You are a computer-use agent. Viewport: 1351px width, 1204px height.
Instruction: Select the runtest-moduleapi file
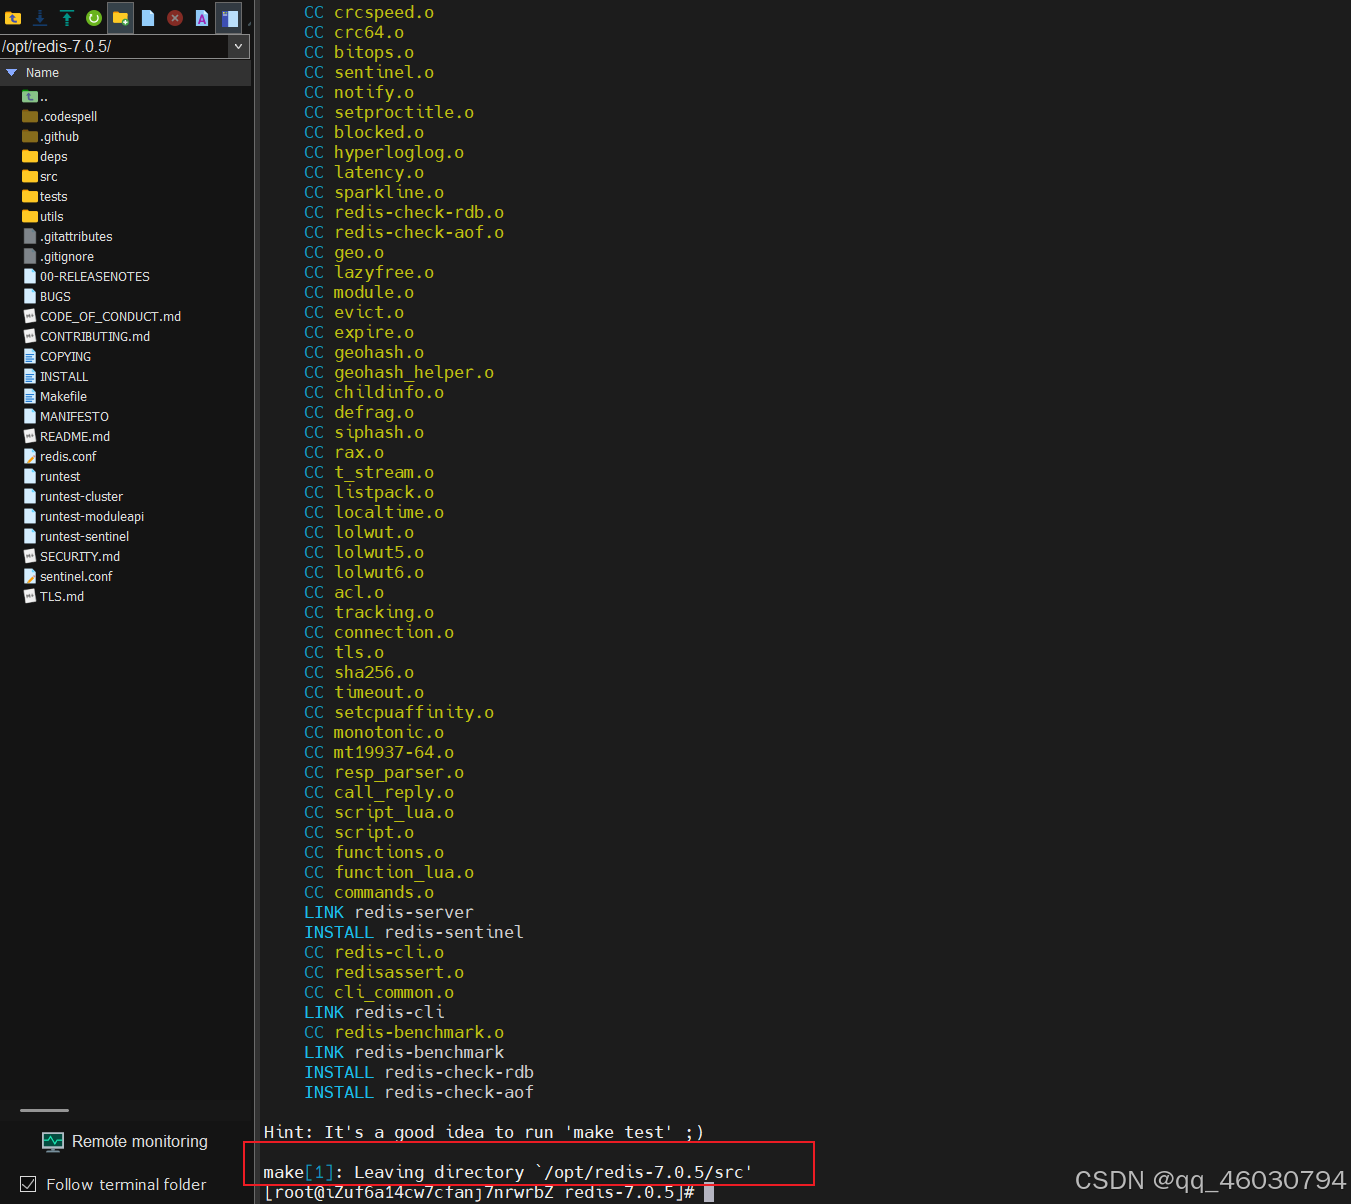[x=83, y=517]
